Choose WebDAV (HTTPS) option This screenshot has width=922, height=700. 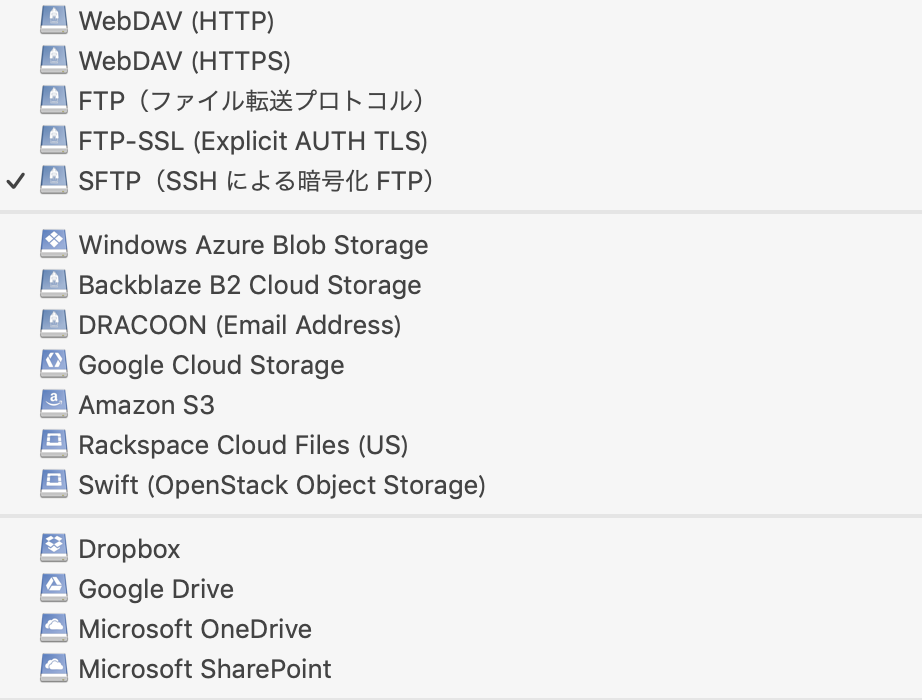[184, 61]
